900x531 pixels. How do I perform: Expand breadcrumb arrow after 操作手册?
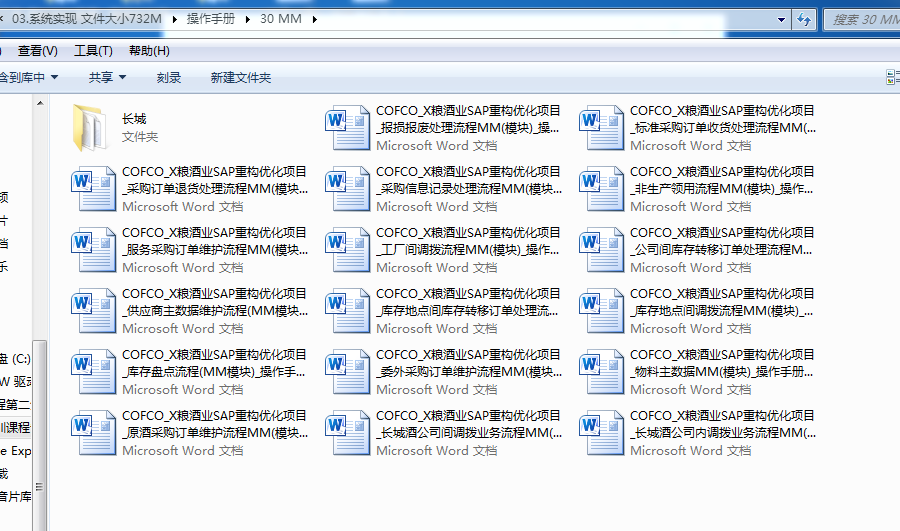247,19
